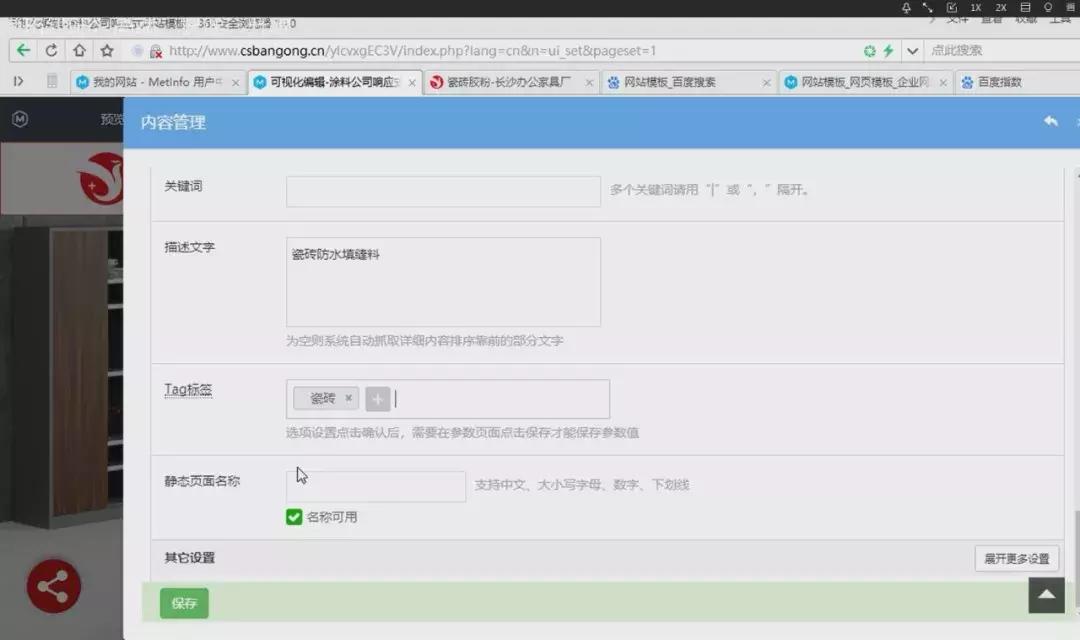Click the MetInfo logo in the dark sidebar

click(20, 119)
